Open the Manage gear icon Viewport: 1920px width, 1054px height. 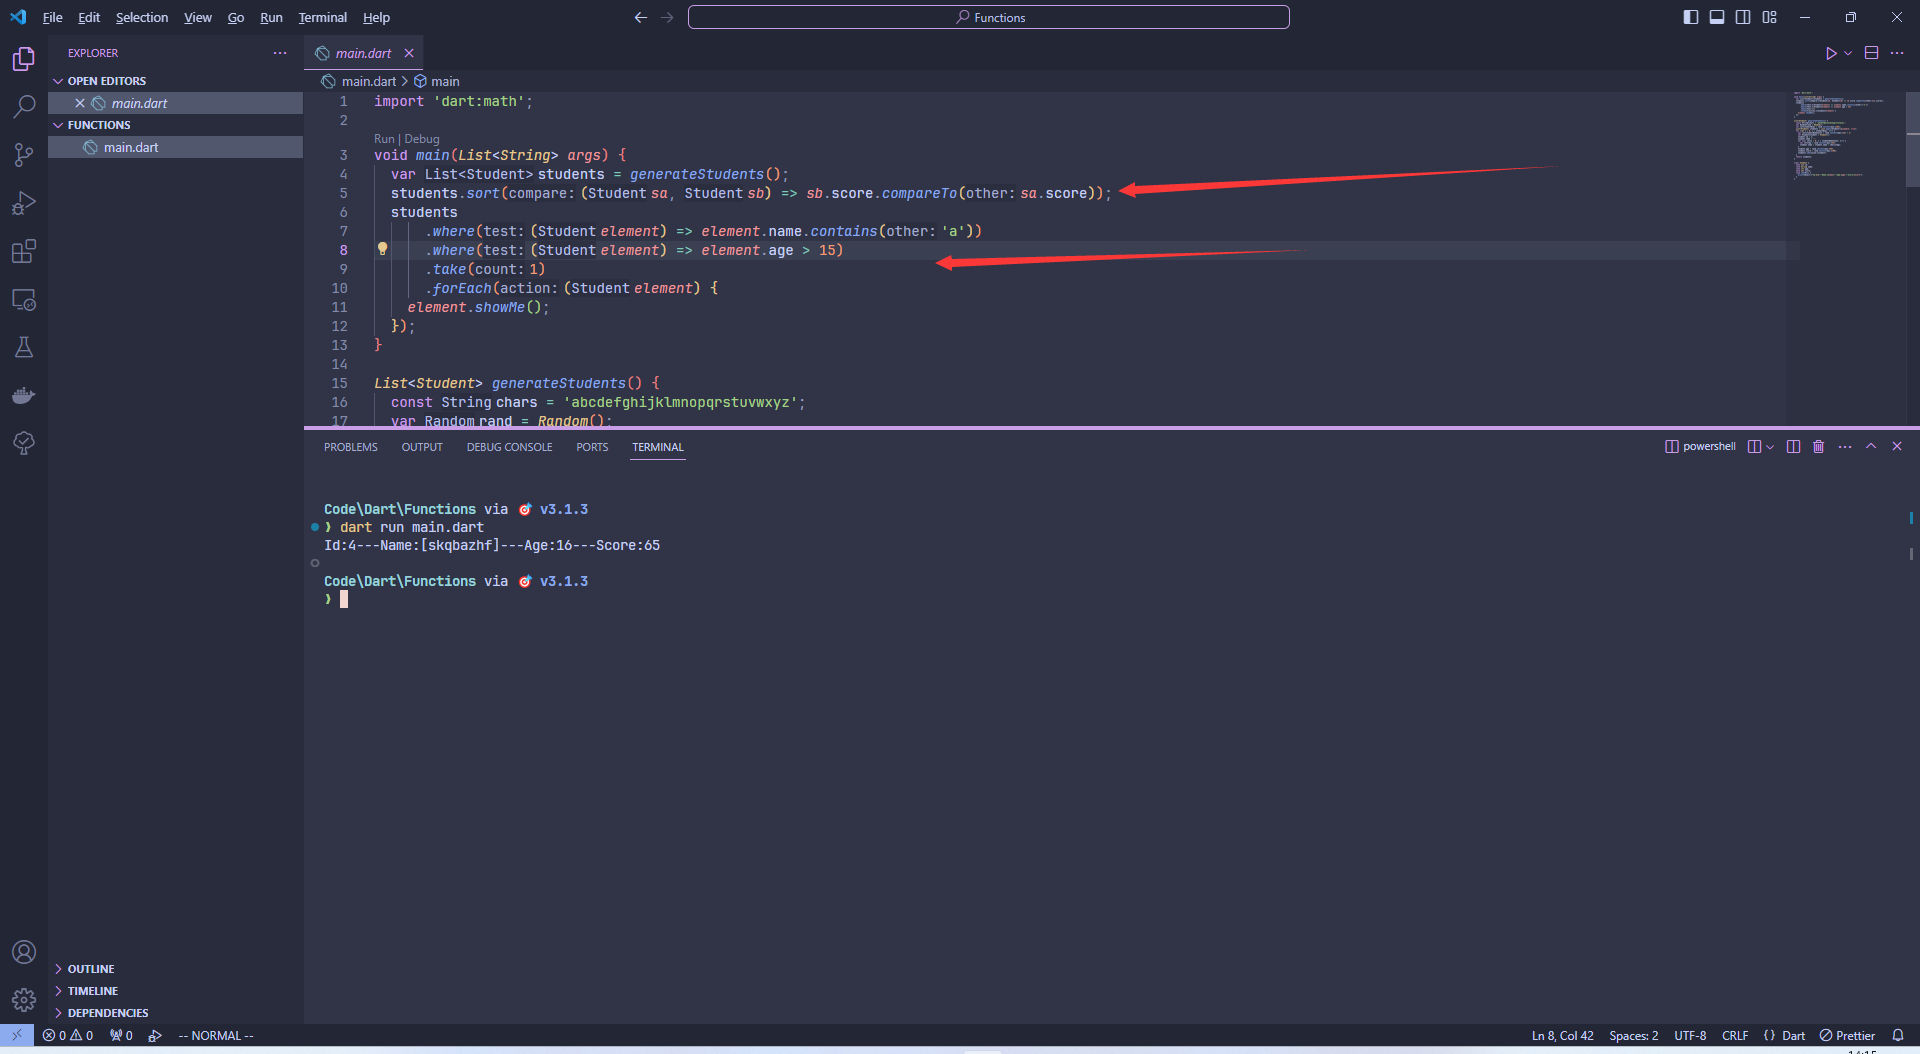pyautogui.click(x=24, y=999)
